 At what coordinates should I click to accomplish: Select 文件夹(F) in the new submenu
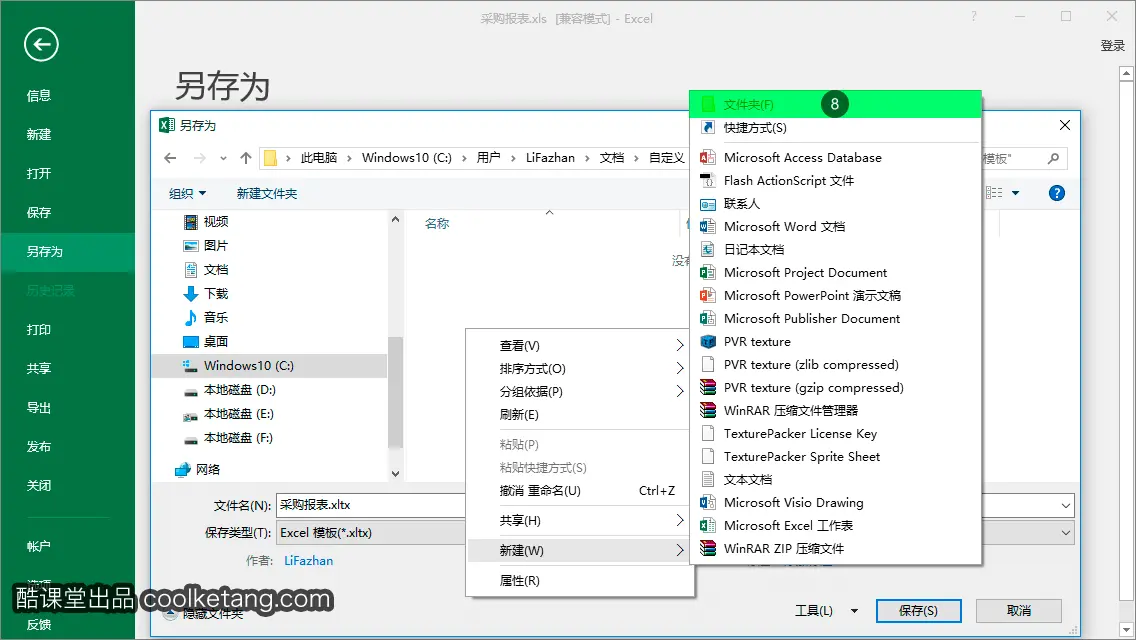point(835,104)
